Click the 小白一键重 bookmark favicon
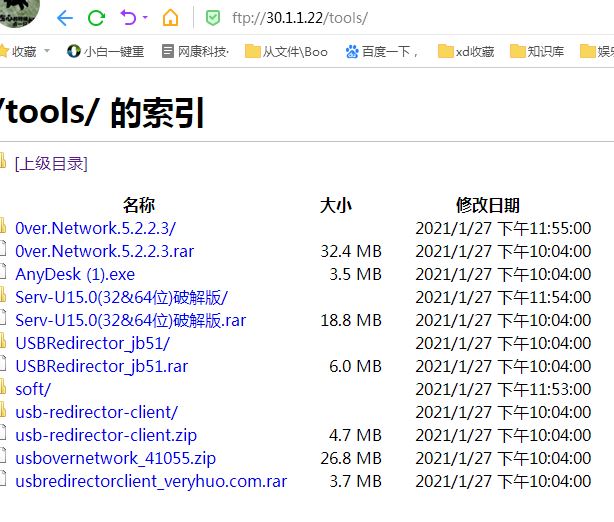The height and width of the screenshot is (522, 614). coord(74,51)
